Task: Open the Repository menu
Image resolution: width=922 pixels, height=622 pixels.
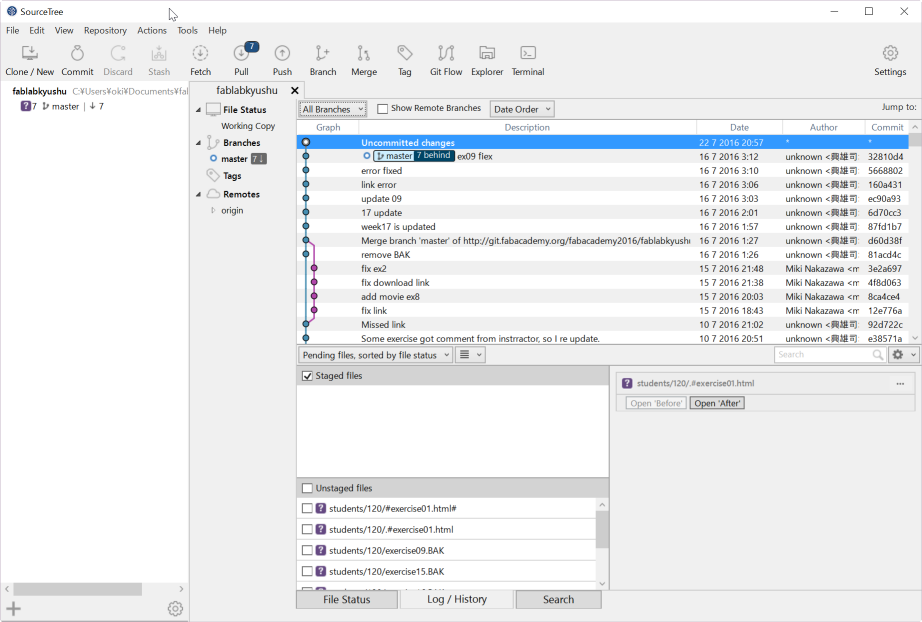Action: (105, 31)
